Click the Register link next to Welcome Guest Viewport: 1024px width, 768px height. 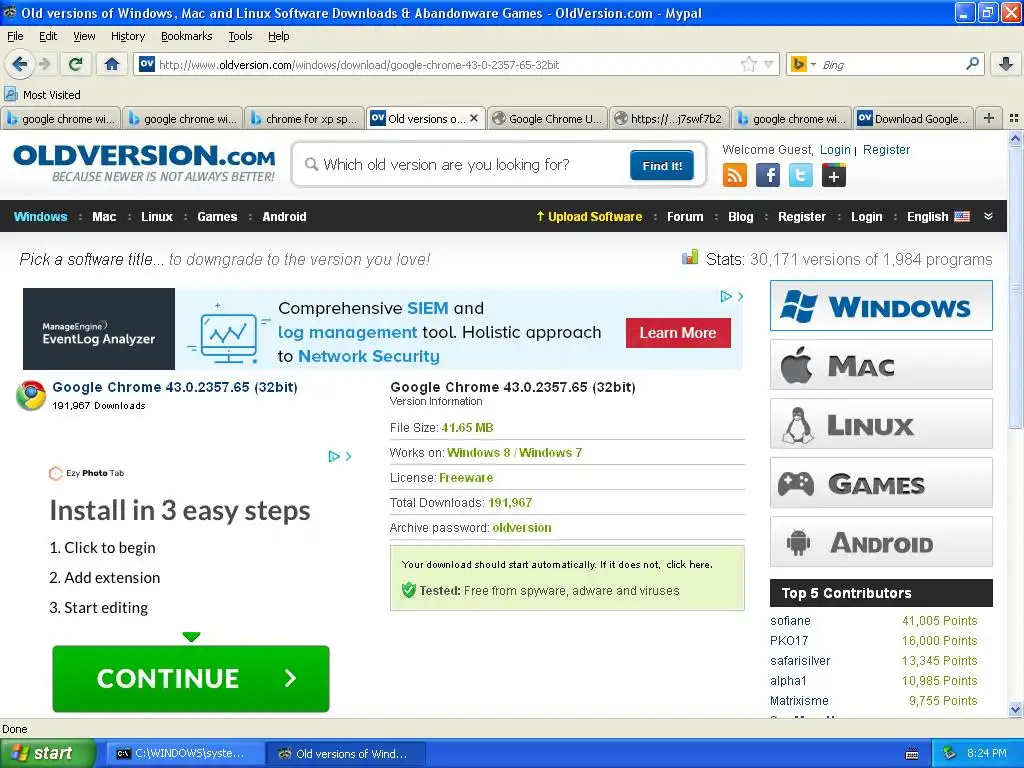tap(886, 150)
